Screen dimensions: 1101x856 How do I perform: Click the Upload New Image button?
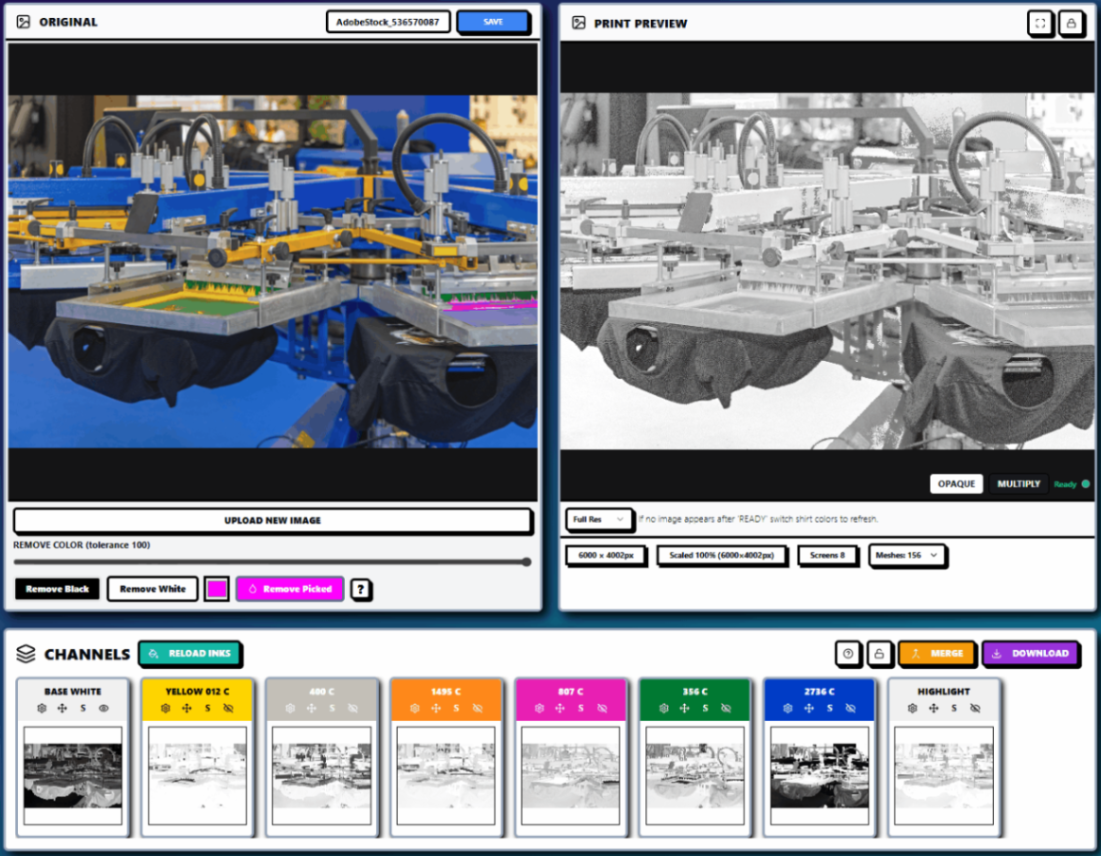coord(272,520)
